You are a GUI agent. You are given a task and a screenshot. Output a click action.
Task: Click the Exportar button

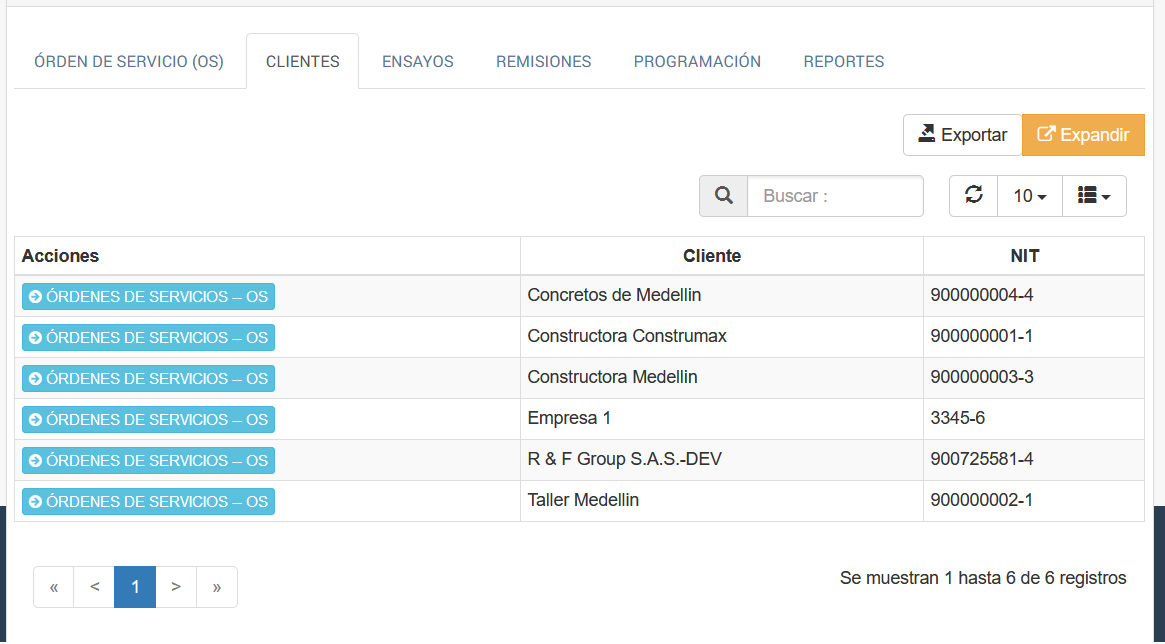962,135
